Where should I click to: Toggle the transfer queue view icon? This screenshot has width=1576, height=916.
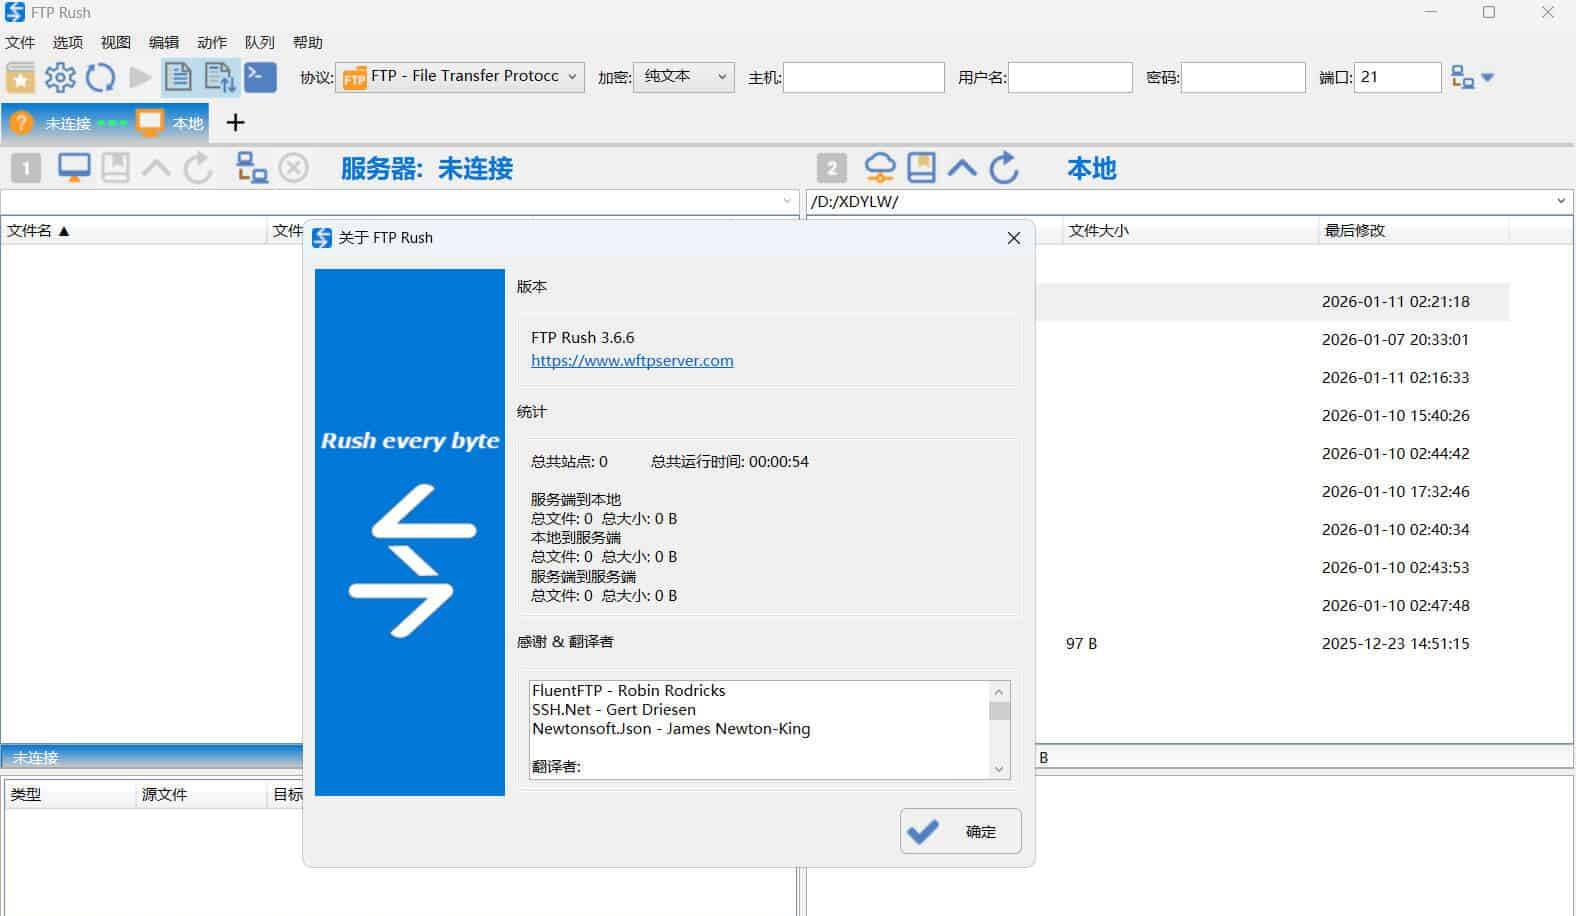tap(219, 77)
